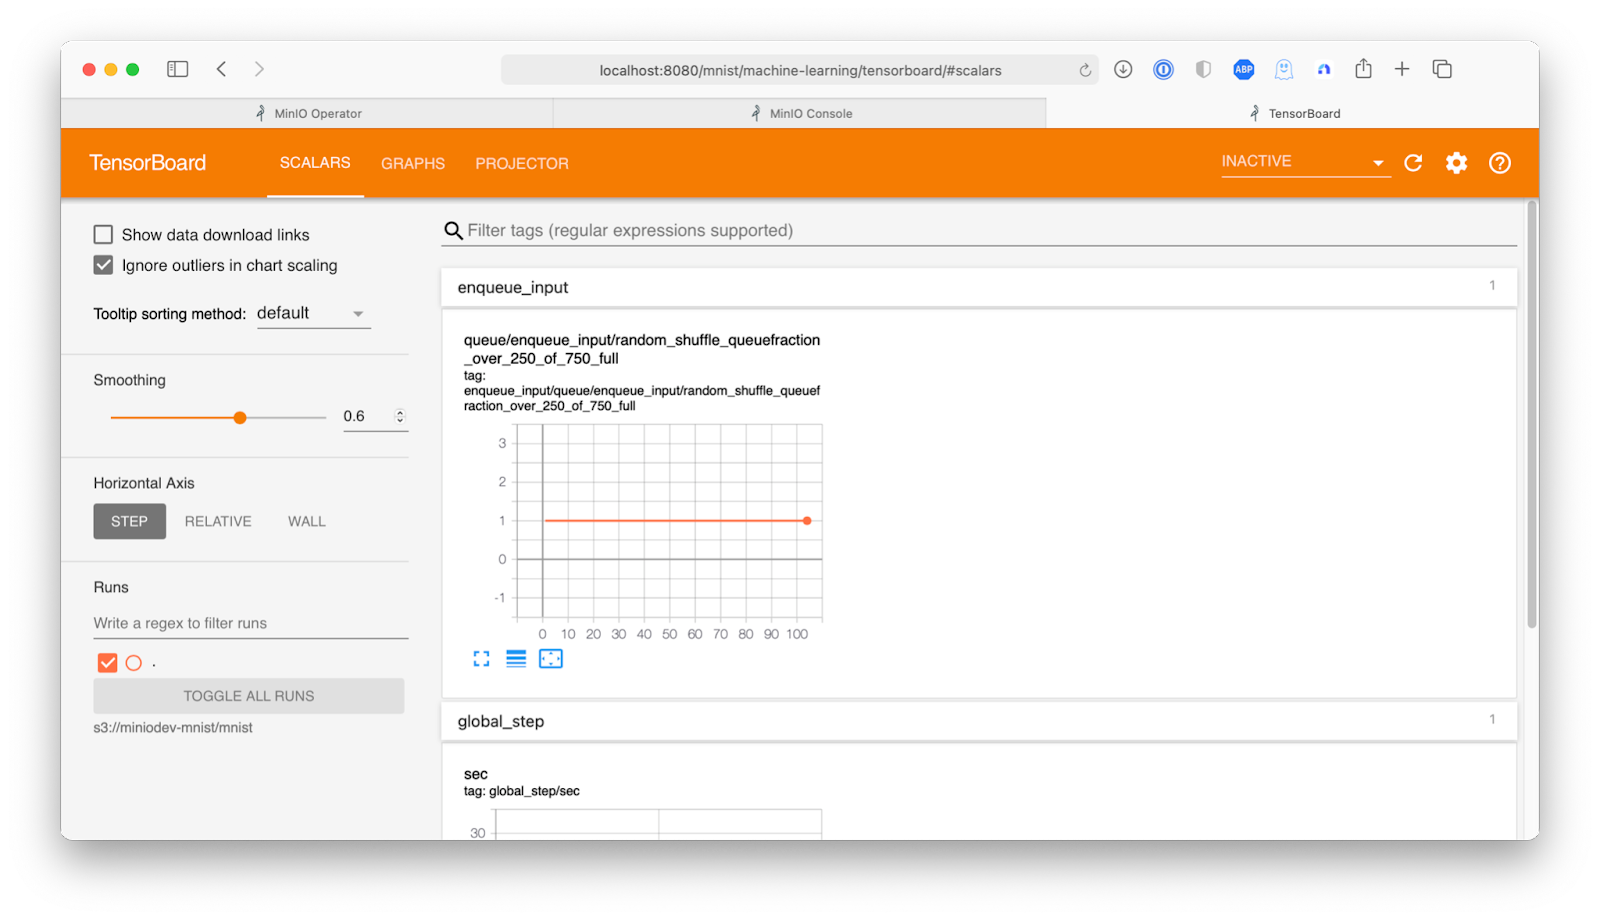Open Tooltip sorting method dropdown
Screen dimensions: 1600x920
pyautogui.click(x=313, y=314)
